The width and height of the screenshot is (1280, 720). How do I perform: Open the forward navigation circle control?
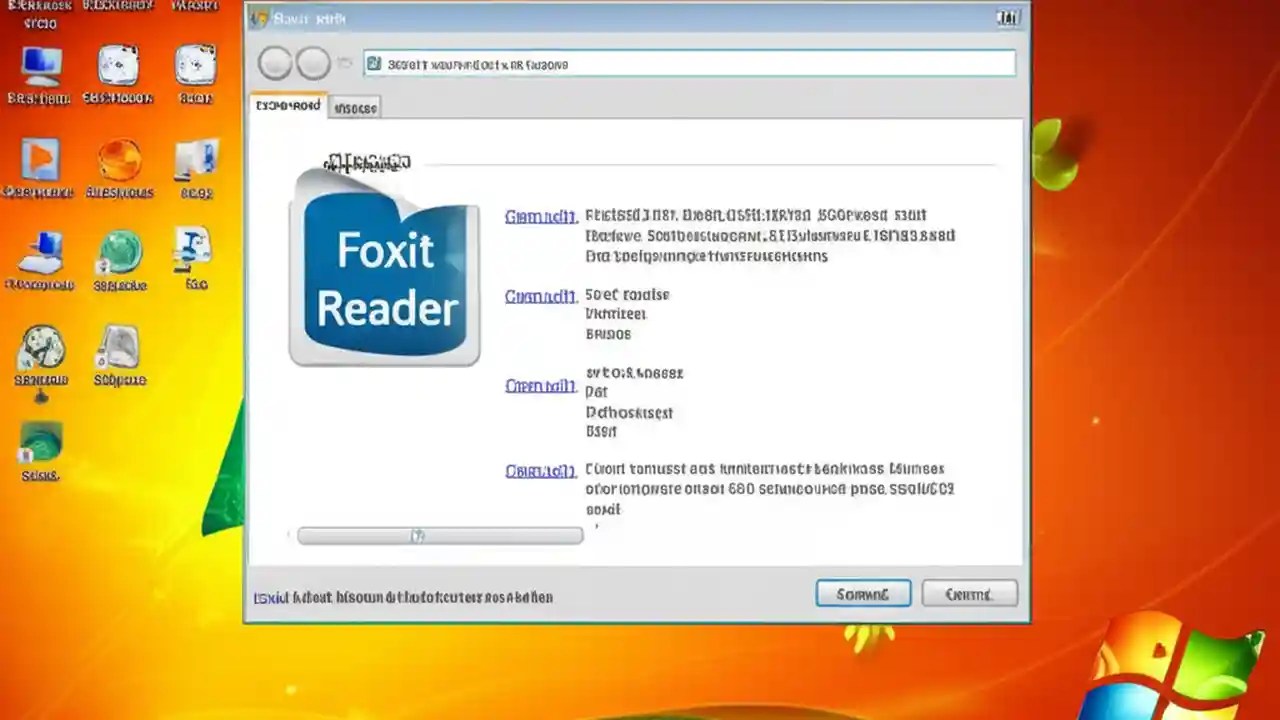click(313, 62)
